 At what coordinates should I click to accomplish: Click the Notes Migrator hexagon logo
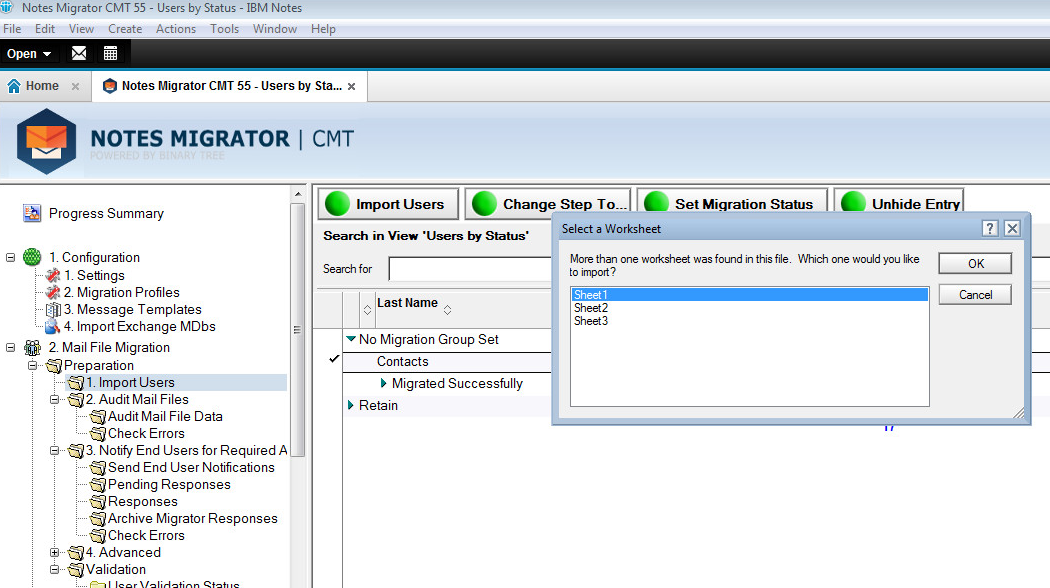46,141
